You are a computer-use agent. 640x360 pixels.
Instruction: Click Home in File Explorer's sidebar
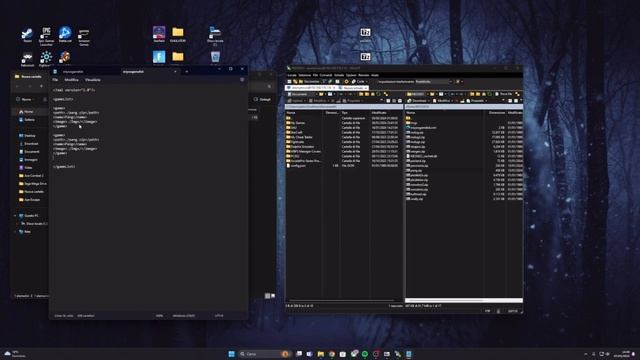coord(29,111)
